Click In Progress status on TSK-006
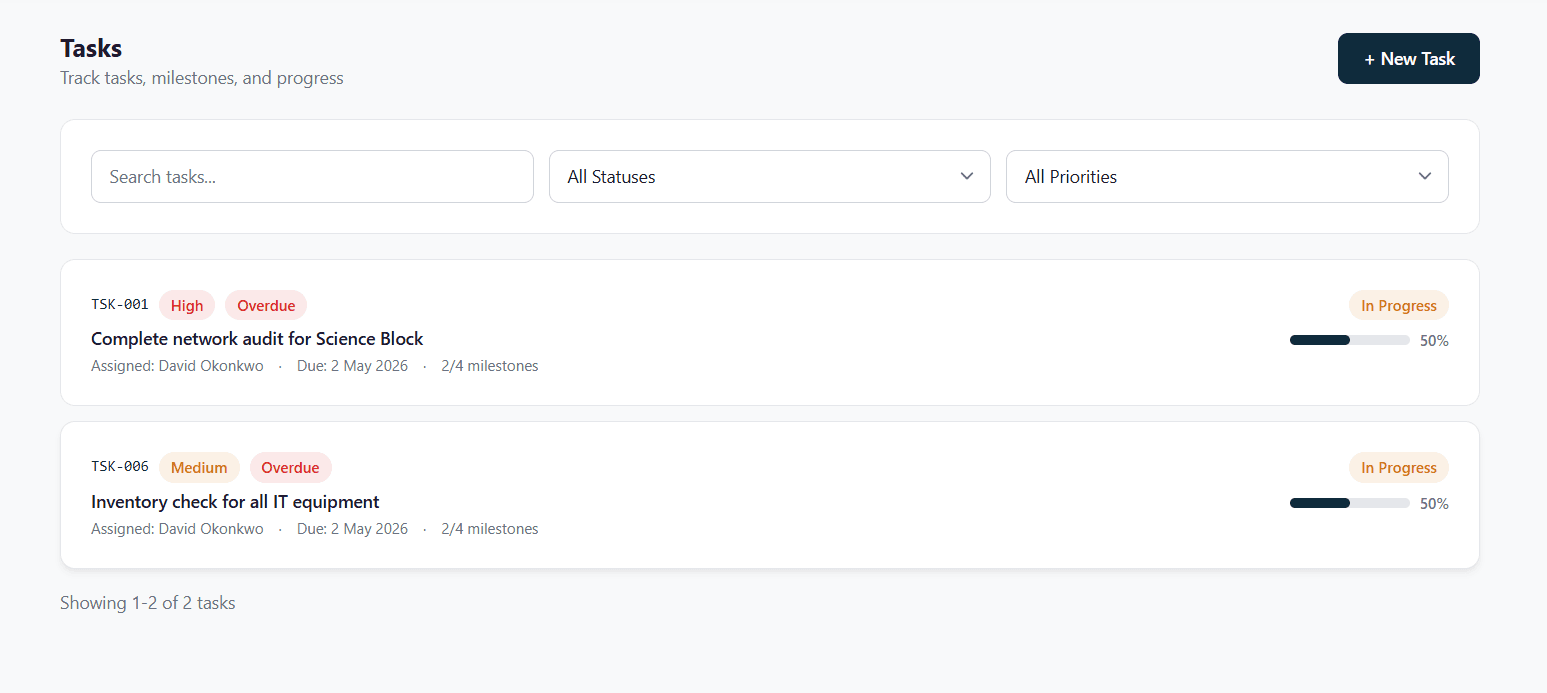The image size is (1547, 693). point(1398,468)
